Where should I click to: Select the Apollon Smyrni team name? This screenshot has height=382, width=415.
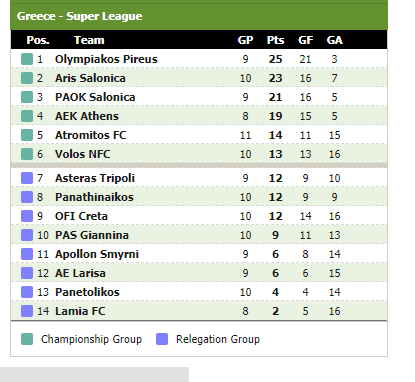pyautogui.click(x=97, y=254)
